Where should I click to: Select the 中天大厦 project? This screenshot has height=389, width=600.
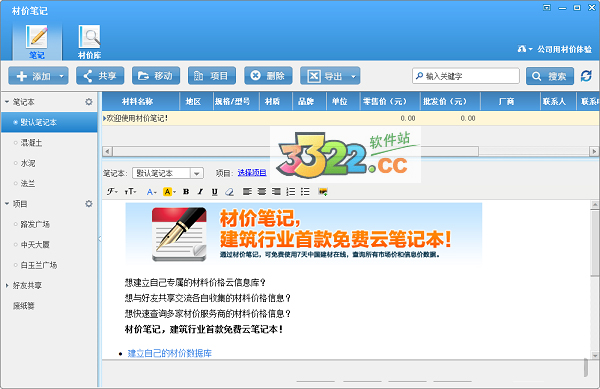pyautogui.click(x=35, y=244)
